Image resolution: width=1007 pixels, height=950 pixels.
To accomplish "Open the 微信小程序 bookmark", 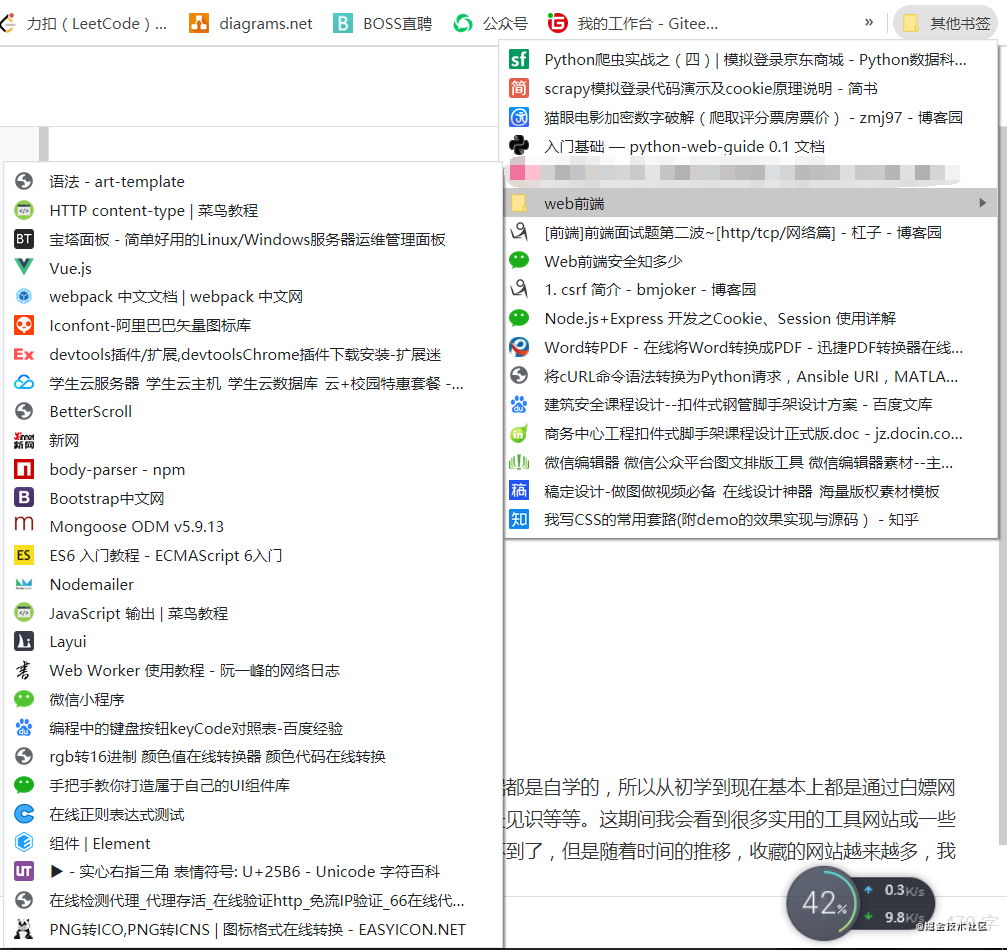I will 252,699.
